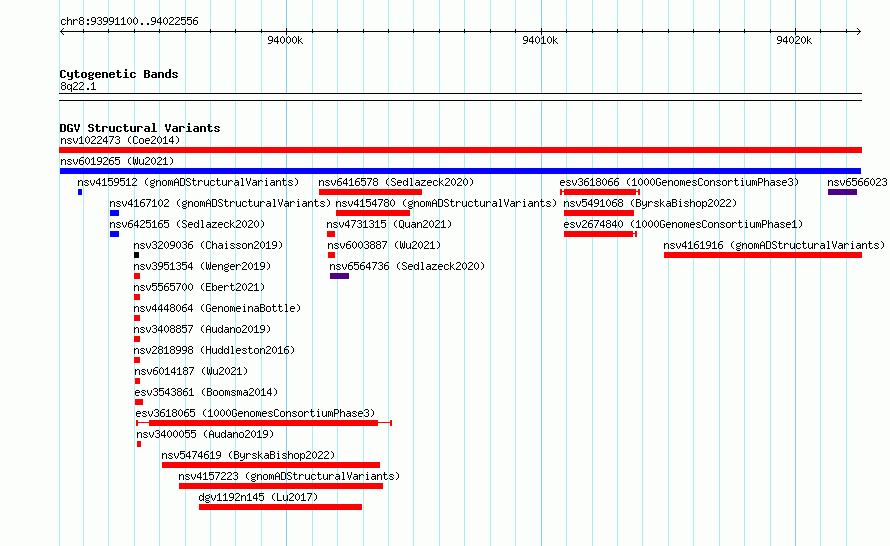Click the nsv6416578 (Sedlazeck2020) label
890x546 pixels.
point(396,182)
